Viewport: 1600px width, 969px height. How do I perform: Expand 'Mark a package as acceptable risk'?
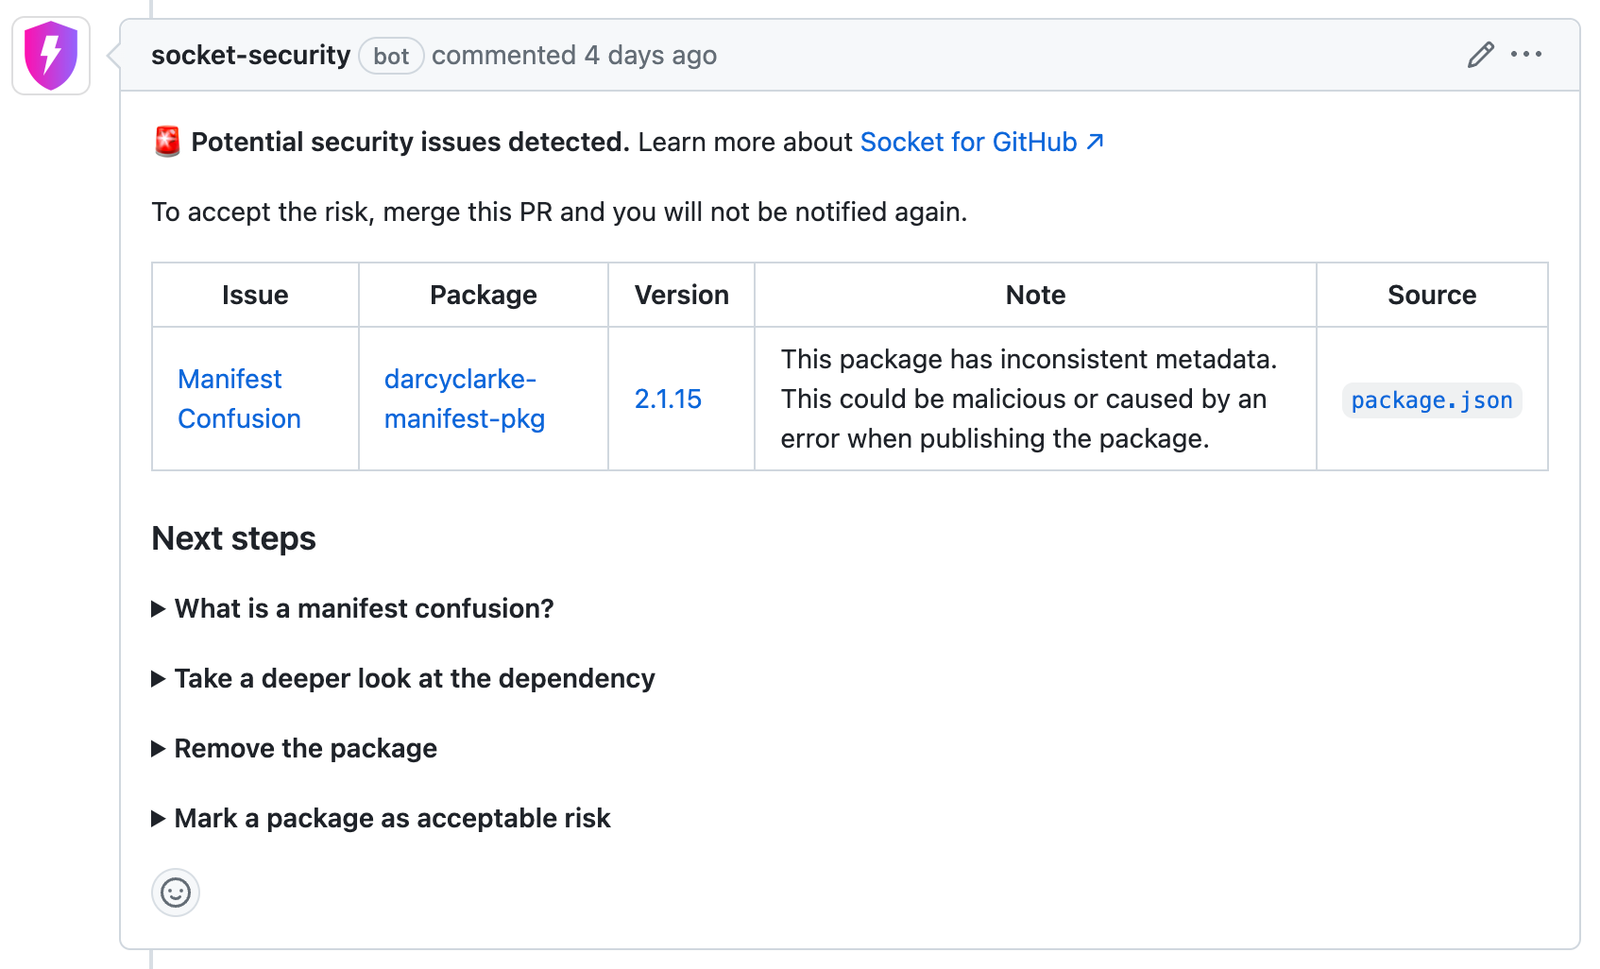point(392,819)
